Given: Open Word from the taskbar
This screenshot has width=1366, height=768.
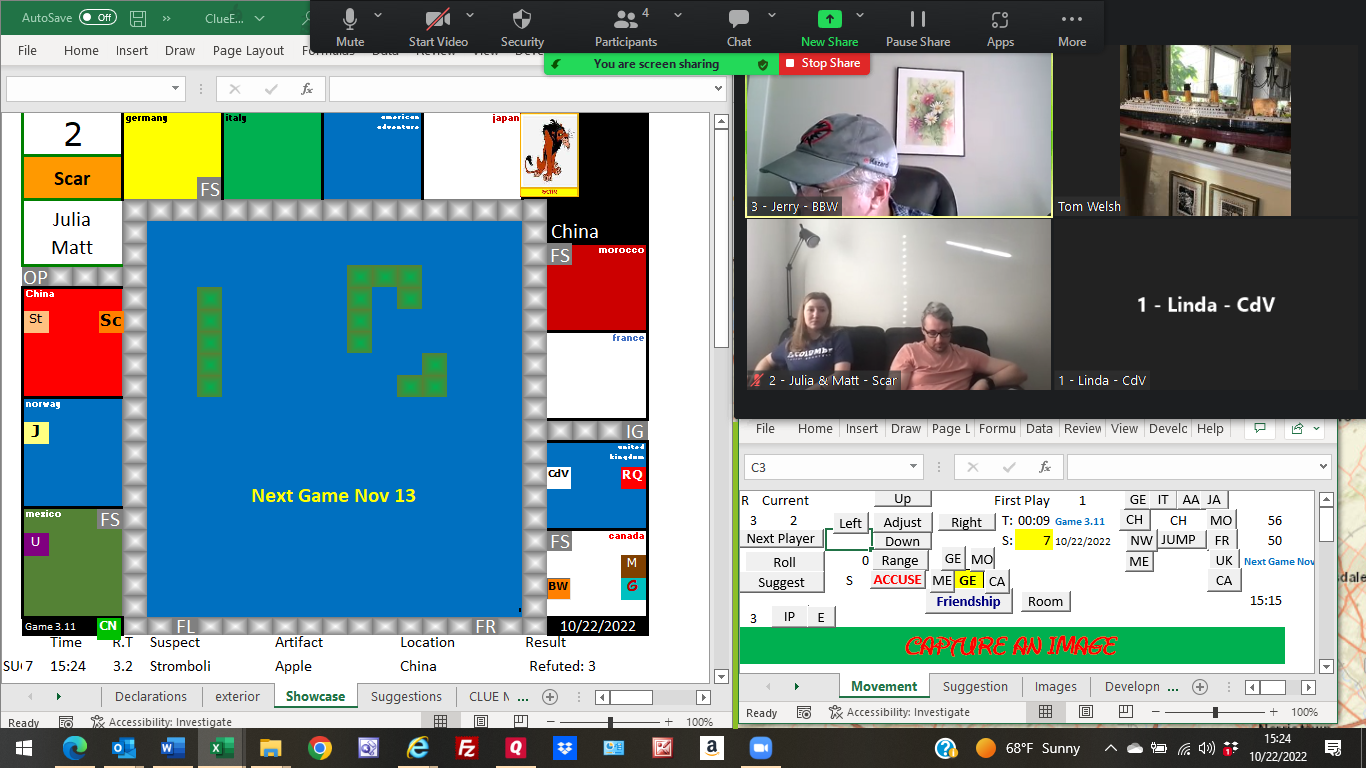Looking at the screenshot, I should tap(172, 747).
